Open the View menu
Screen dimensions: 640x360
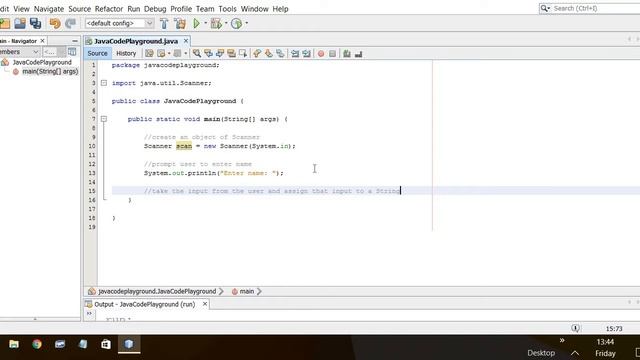(x=21, y=9)
